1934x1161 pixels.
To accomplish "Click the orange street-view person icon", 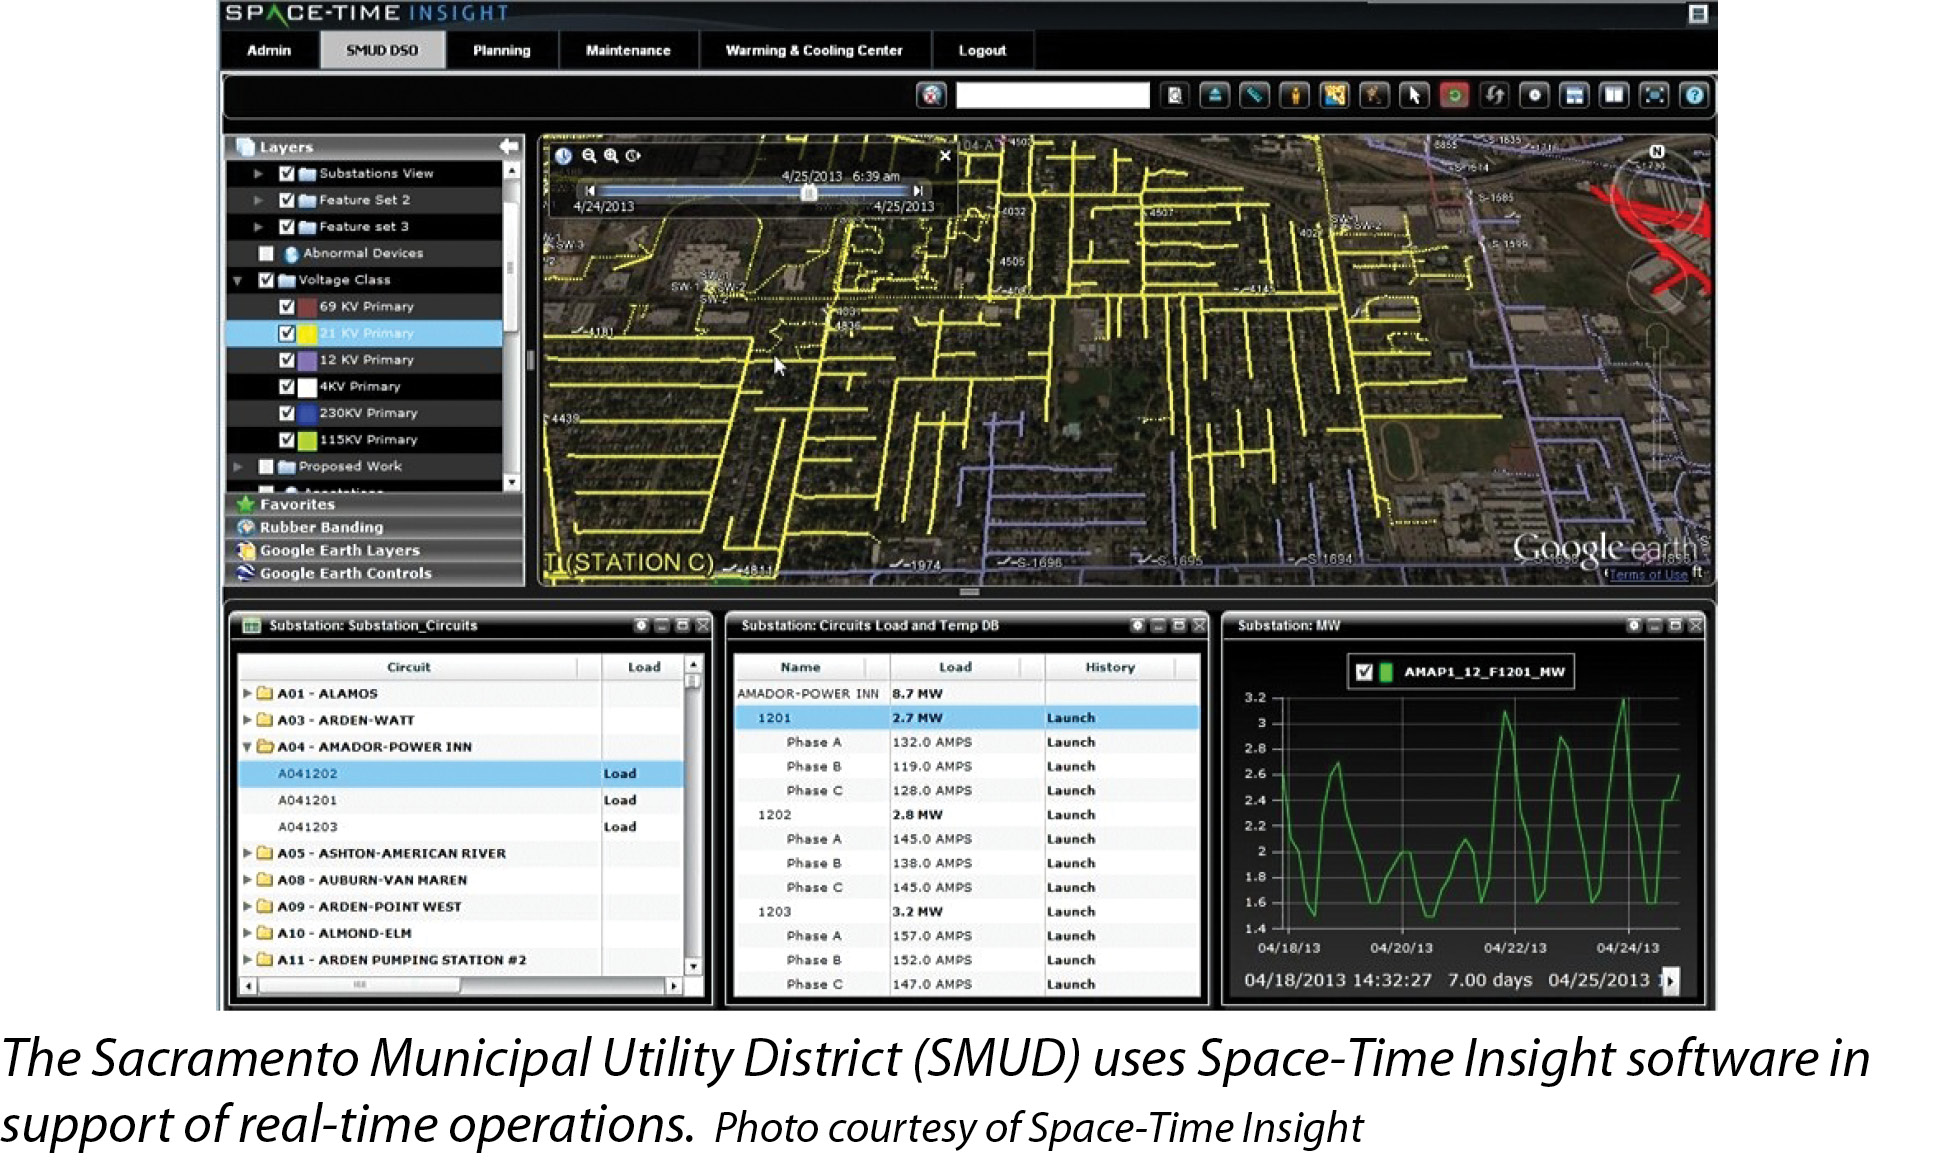I will tap(1295, 96).
